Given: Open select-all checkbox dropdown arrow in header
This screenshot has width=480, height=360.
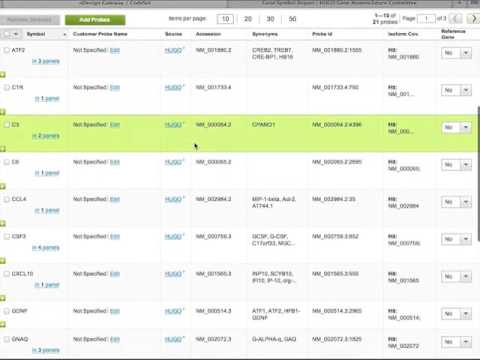Looking at the screenshot, I should click(16, 34).
